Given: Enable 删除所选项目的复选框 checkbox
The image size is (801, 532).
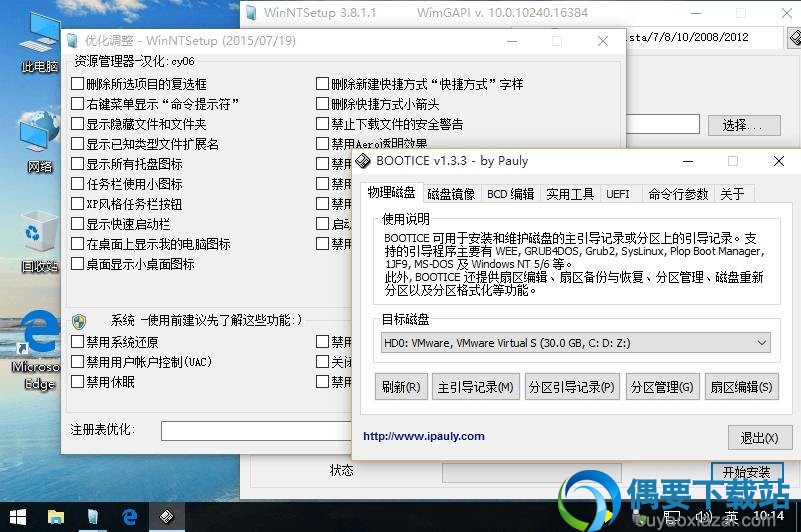Looking at the screenshot, I should [77, 83].
